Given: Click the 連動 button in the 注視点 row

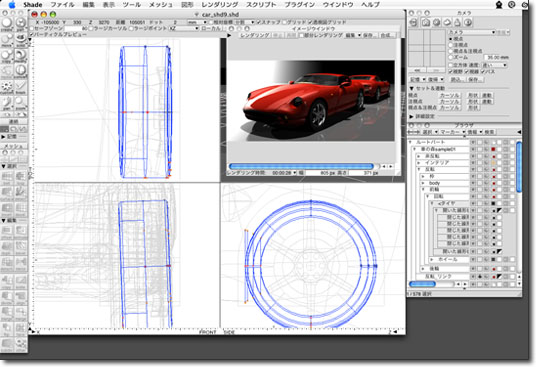Looking at the screenshot, I should [487, 102].
